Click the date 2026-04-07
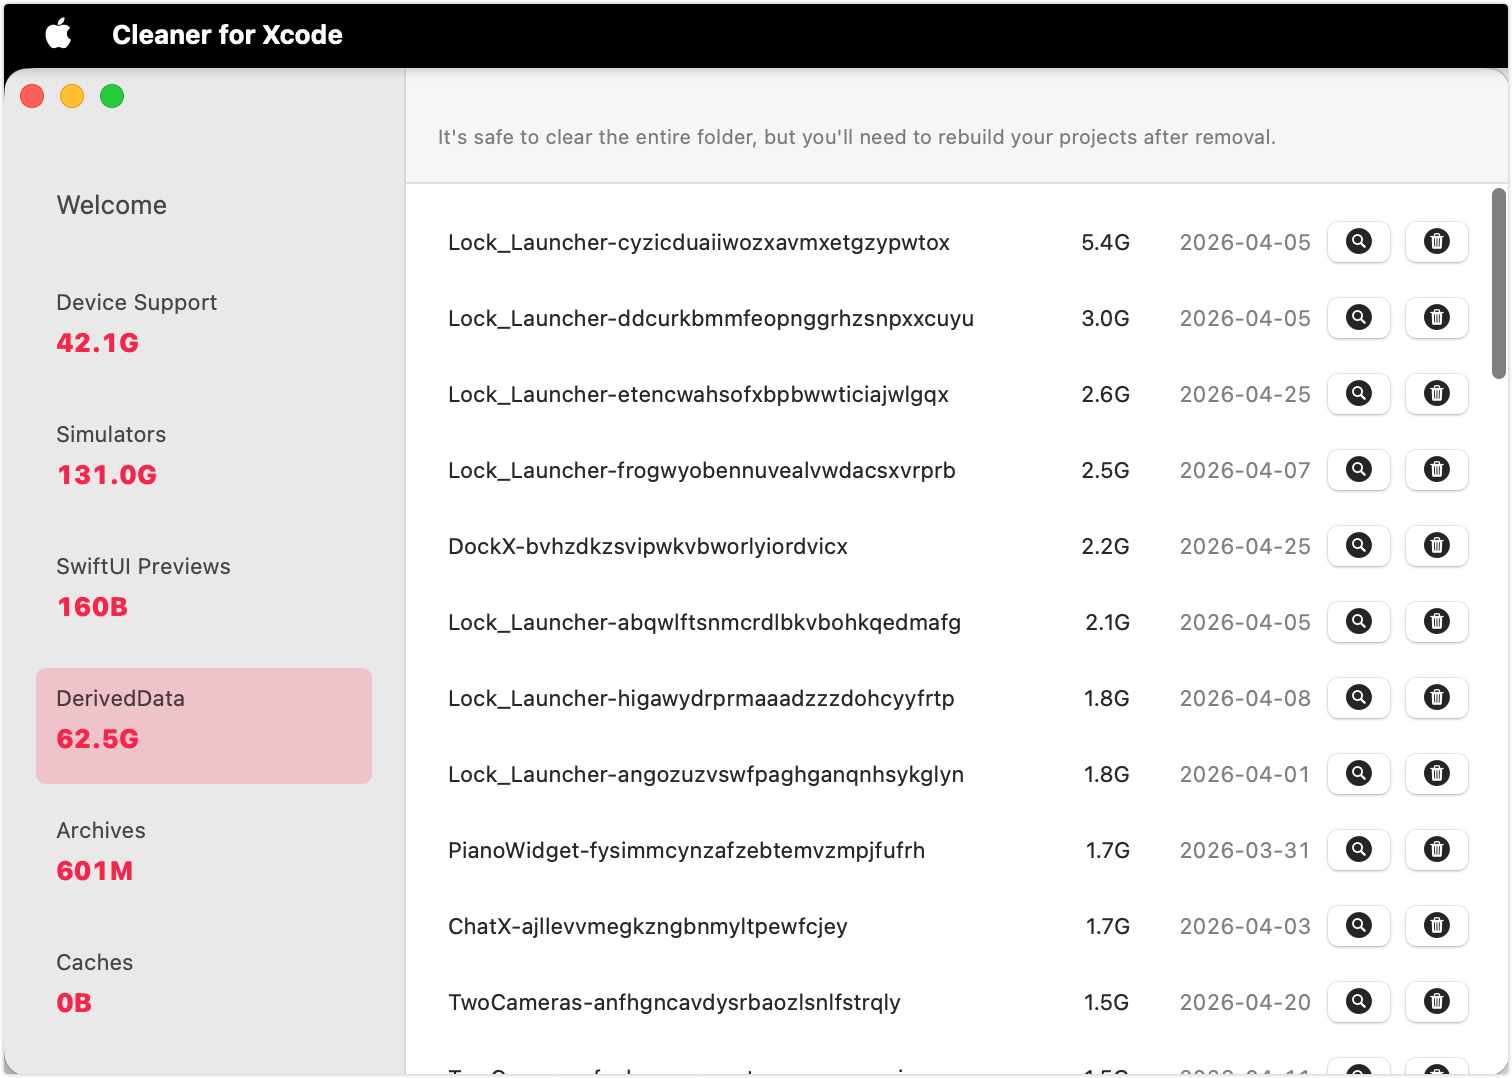 1245,471
